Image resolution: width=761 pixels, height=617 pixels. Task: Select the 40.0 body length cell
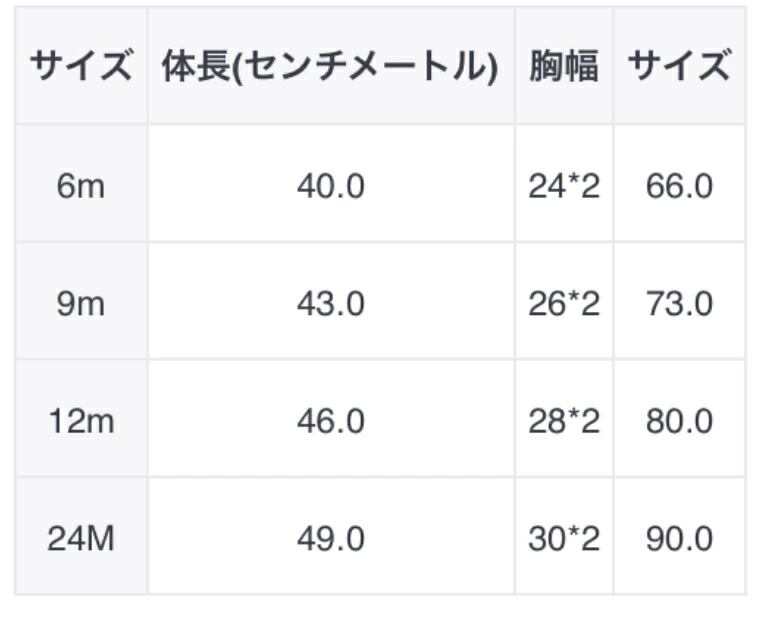tap(330, 185)
